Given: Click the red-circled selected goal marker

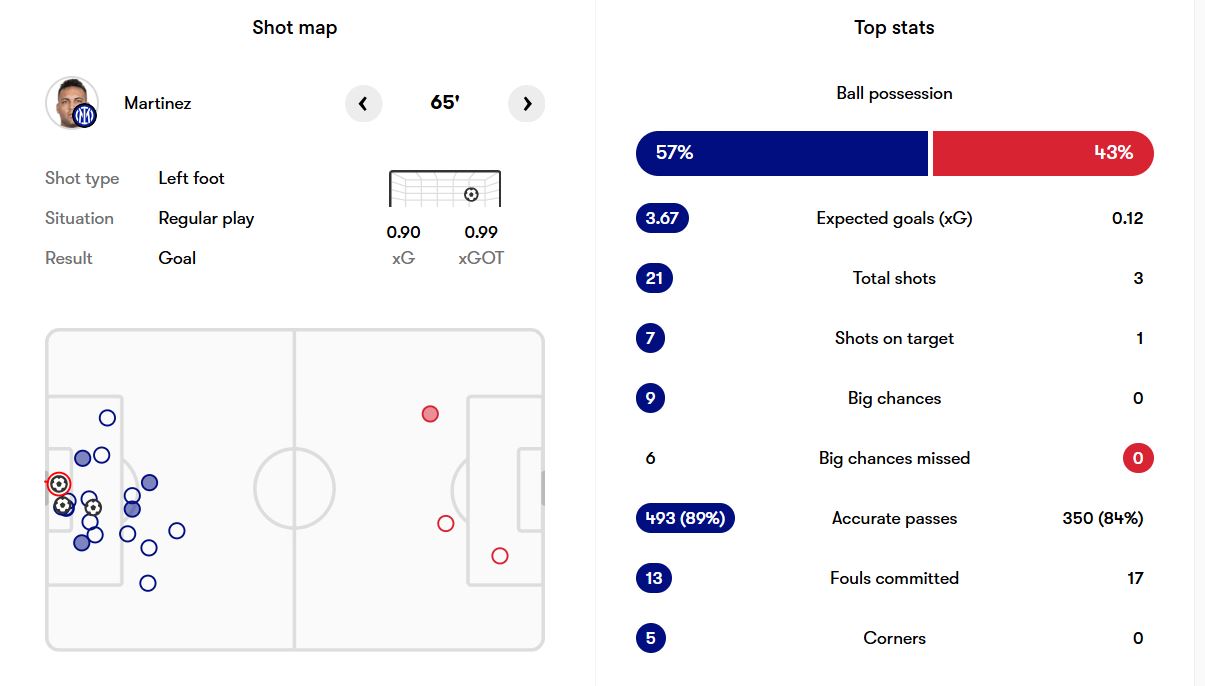Looking at the screenshot, I should click(x=59, y=484).
